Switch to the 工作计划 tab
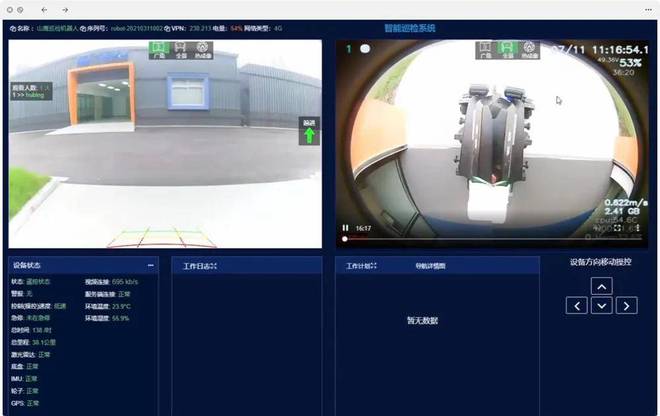The width and height of the screenshot is (660, 416). tap(358, 266)
